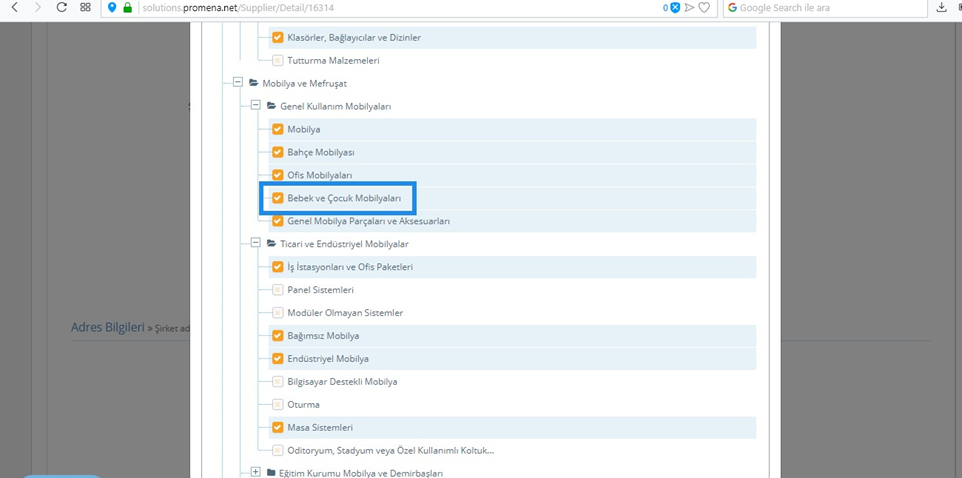Screen dimensions: 962x478
Task: Open the speed dial grid icon
Action: coord(85,7)
